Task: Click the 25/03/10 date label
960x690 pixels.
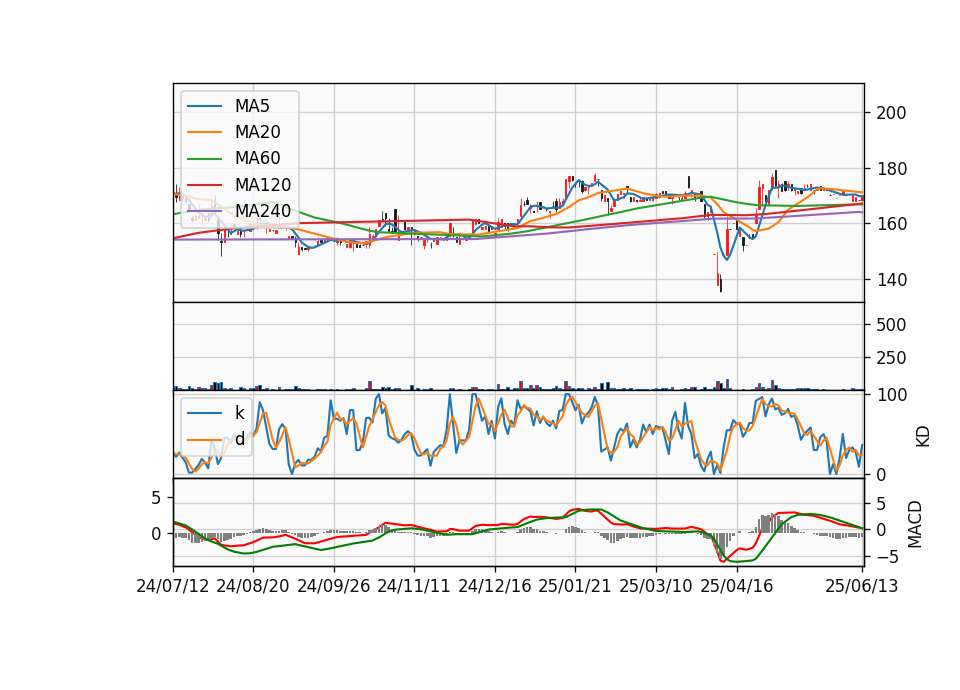Action: click(x=656, y=586)
